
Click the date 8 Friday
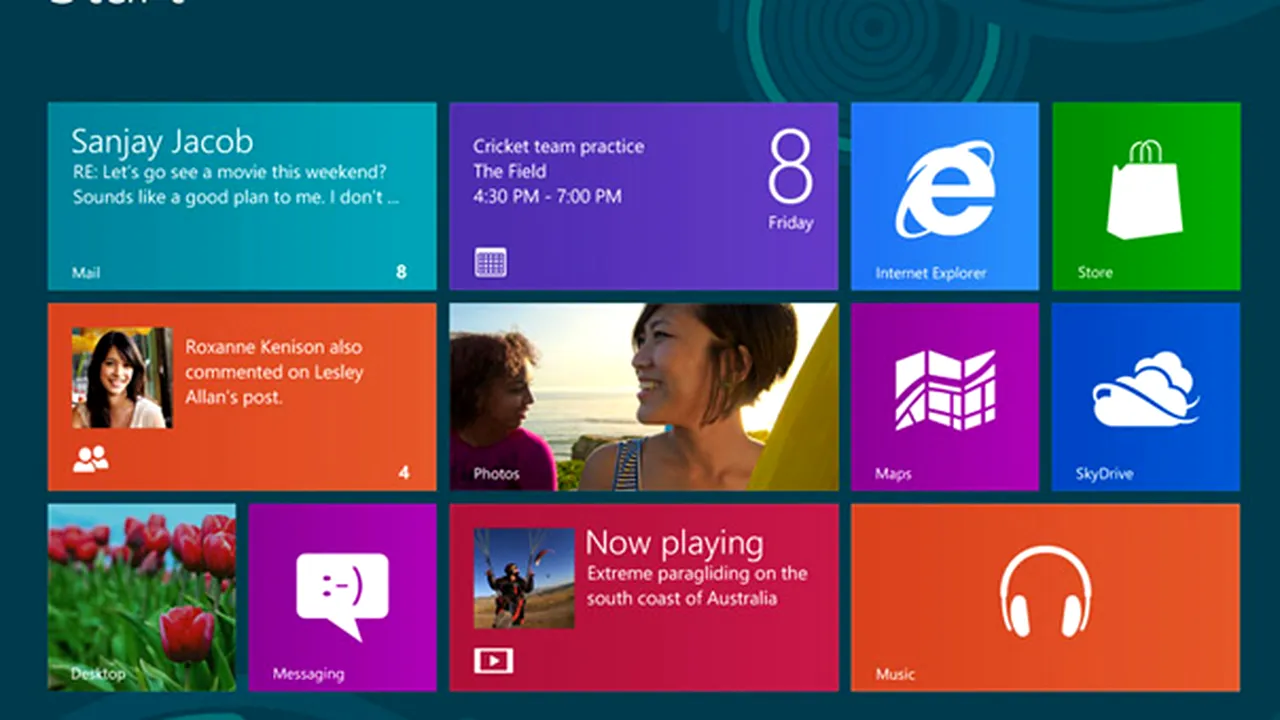[x=790, y=180]
